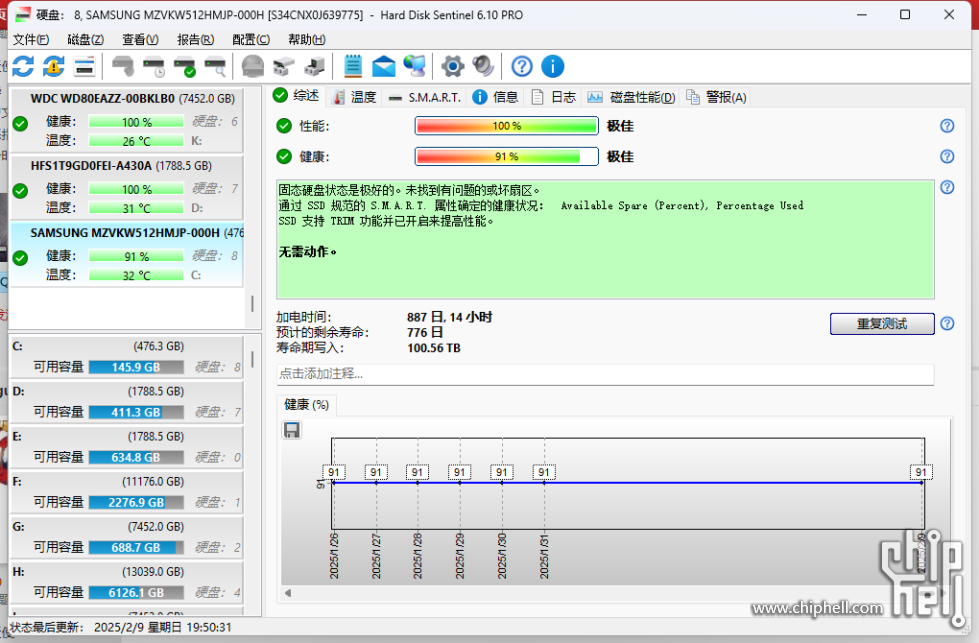Switch to the 综述 overview tab
The width and height of the screenshot is (979, 643).
tap(297, 96)
